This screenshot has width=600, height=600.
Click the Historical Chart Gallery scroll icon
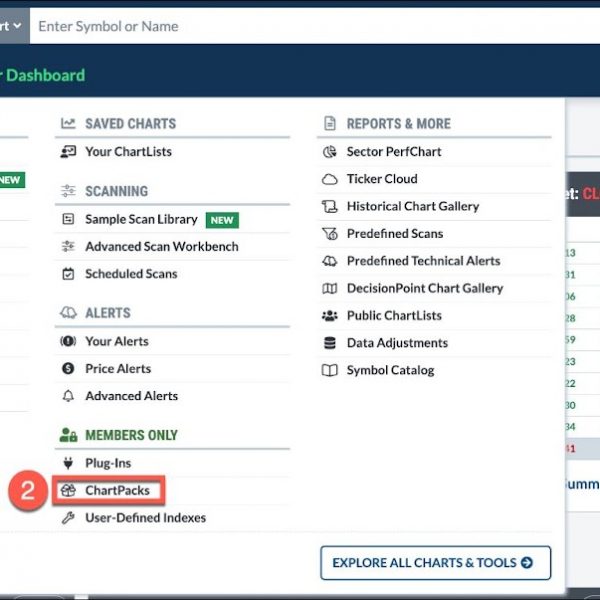329,206
